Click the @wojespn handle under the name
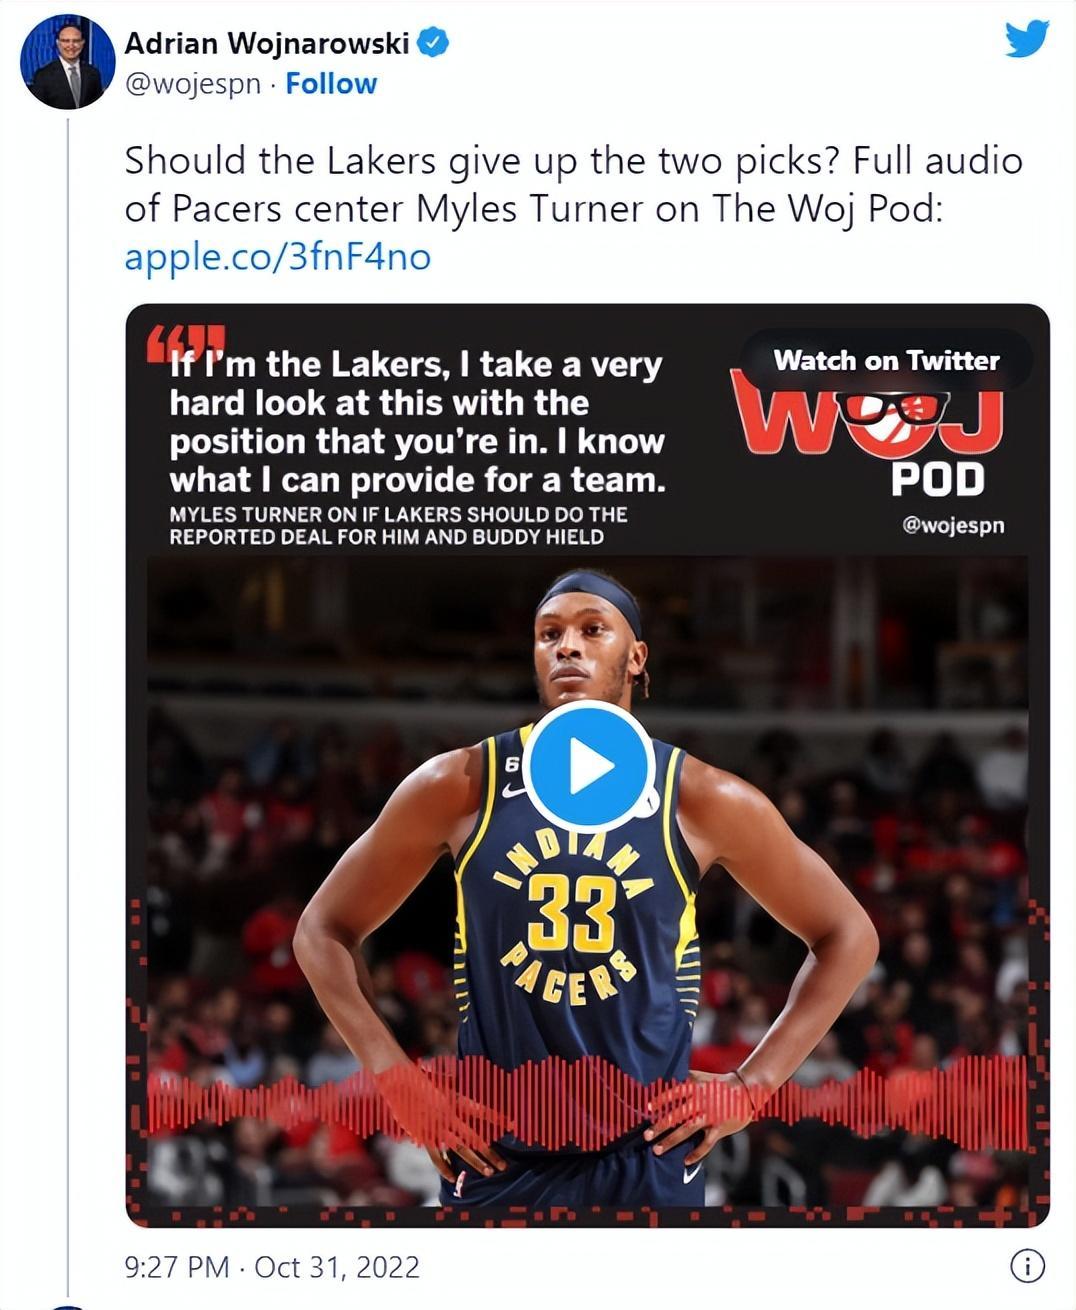Viewport: 1076px width, 1310px height. (x=192, y=84)
